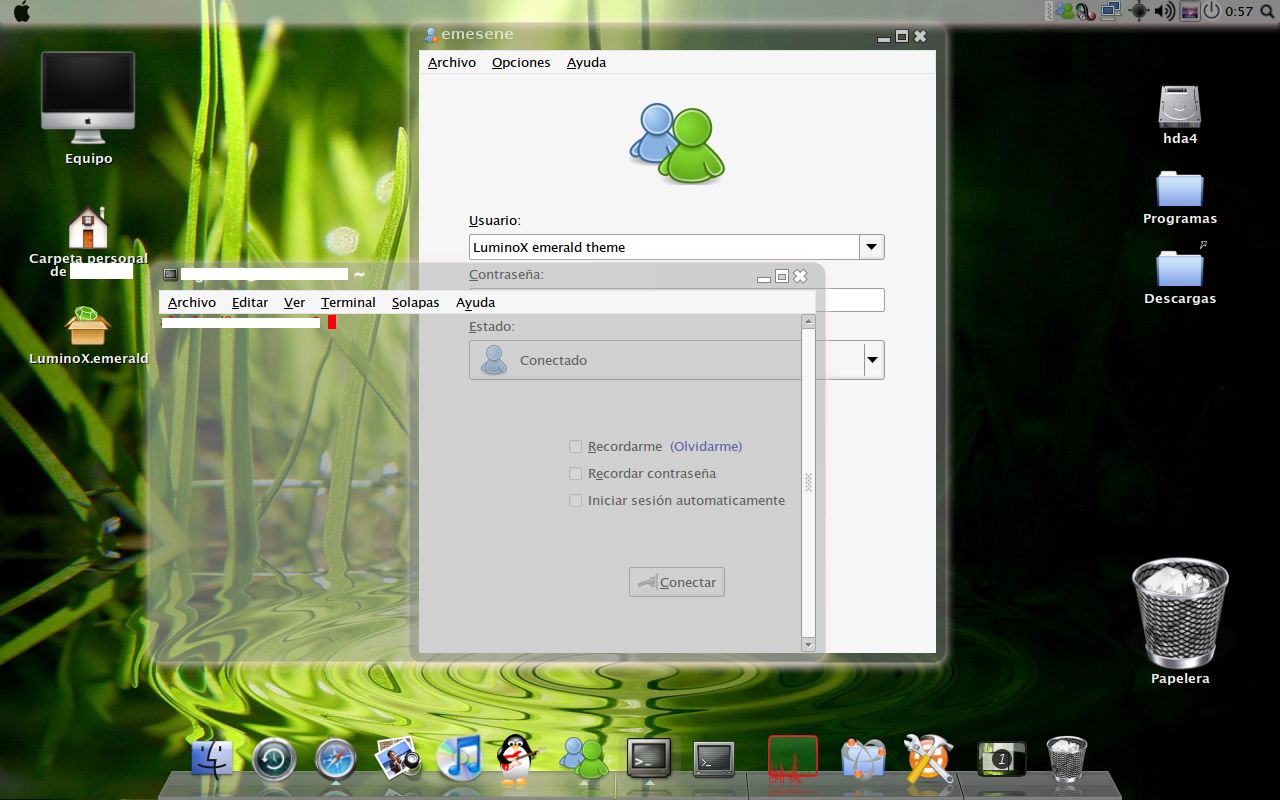
Task: Open terminal Archivo menu
Action: coord(192,302)
